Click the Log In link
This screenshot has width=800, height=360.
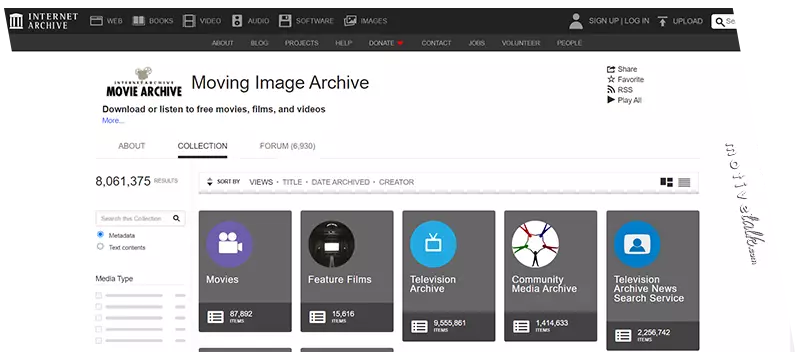point(637,21)
